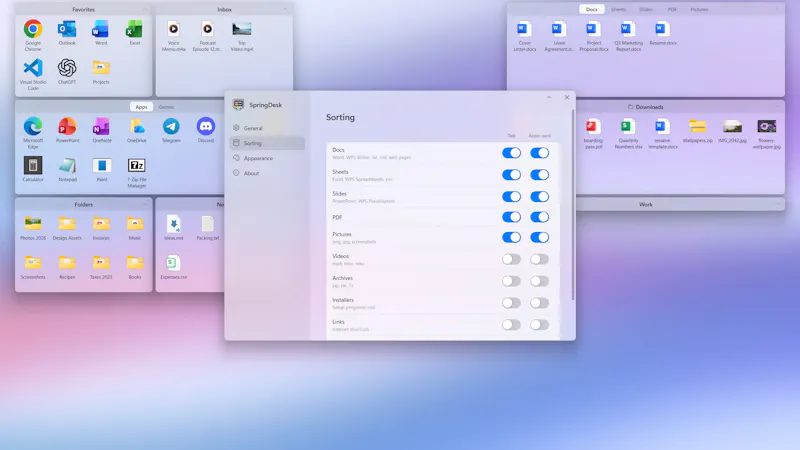800x450 pixels.
Task: Select IMG_2042.jpg thumbnail in Downloads
Action: [x=732, y=126]
